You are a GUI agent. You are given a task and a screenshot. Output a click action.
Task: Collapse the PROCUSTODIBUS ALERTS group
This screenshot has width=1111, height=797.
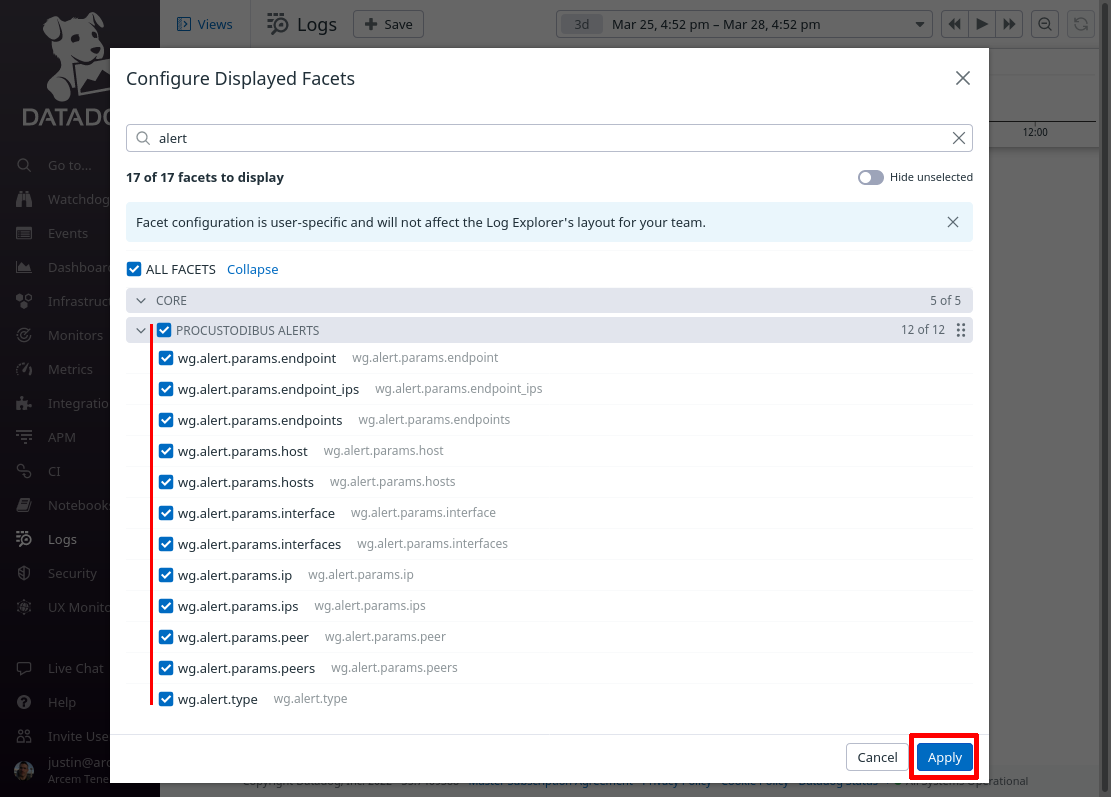(x=141, y=330)
